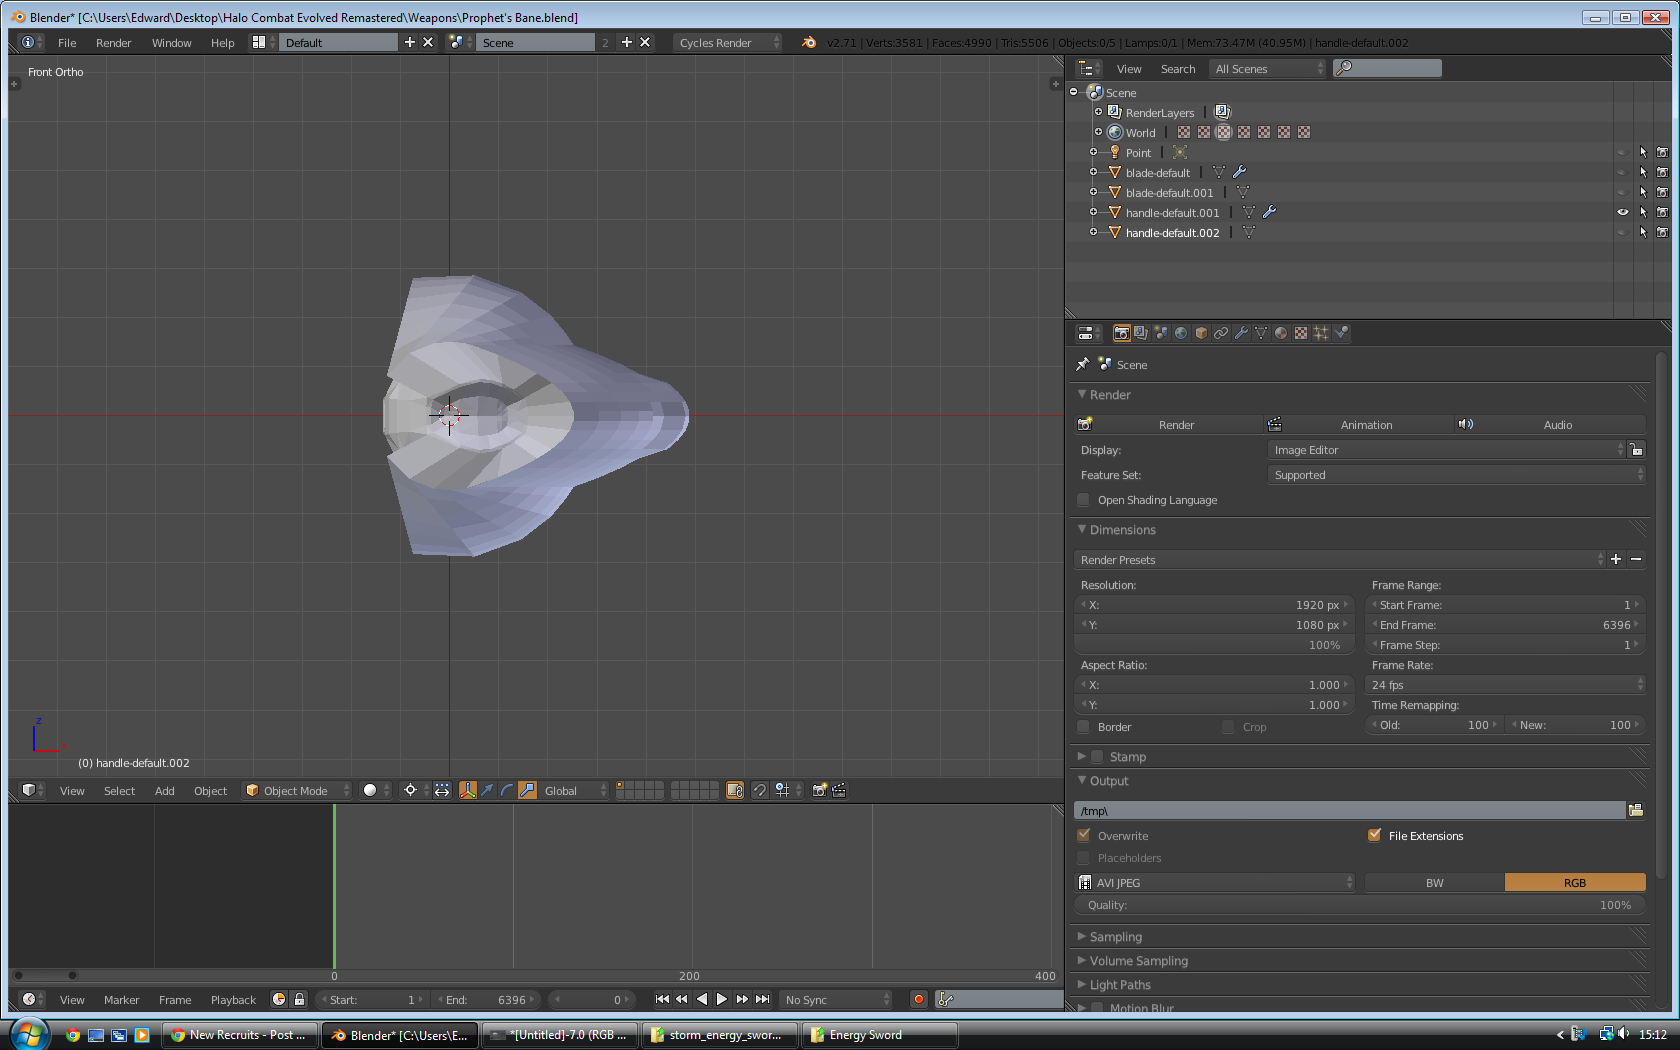The image size is (1680, 1050).
Task: Open the Object menu in 3D viewport header
Action: [x=210, y=791]
